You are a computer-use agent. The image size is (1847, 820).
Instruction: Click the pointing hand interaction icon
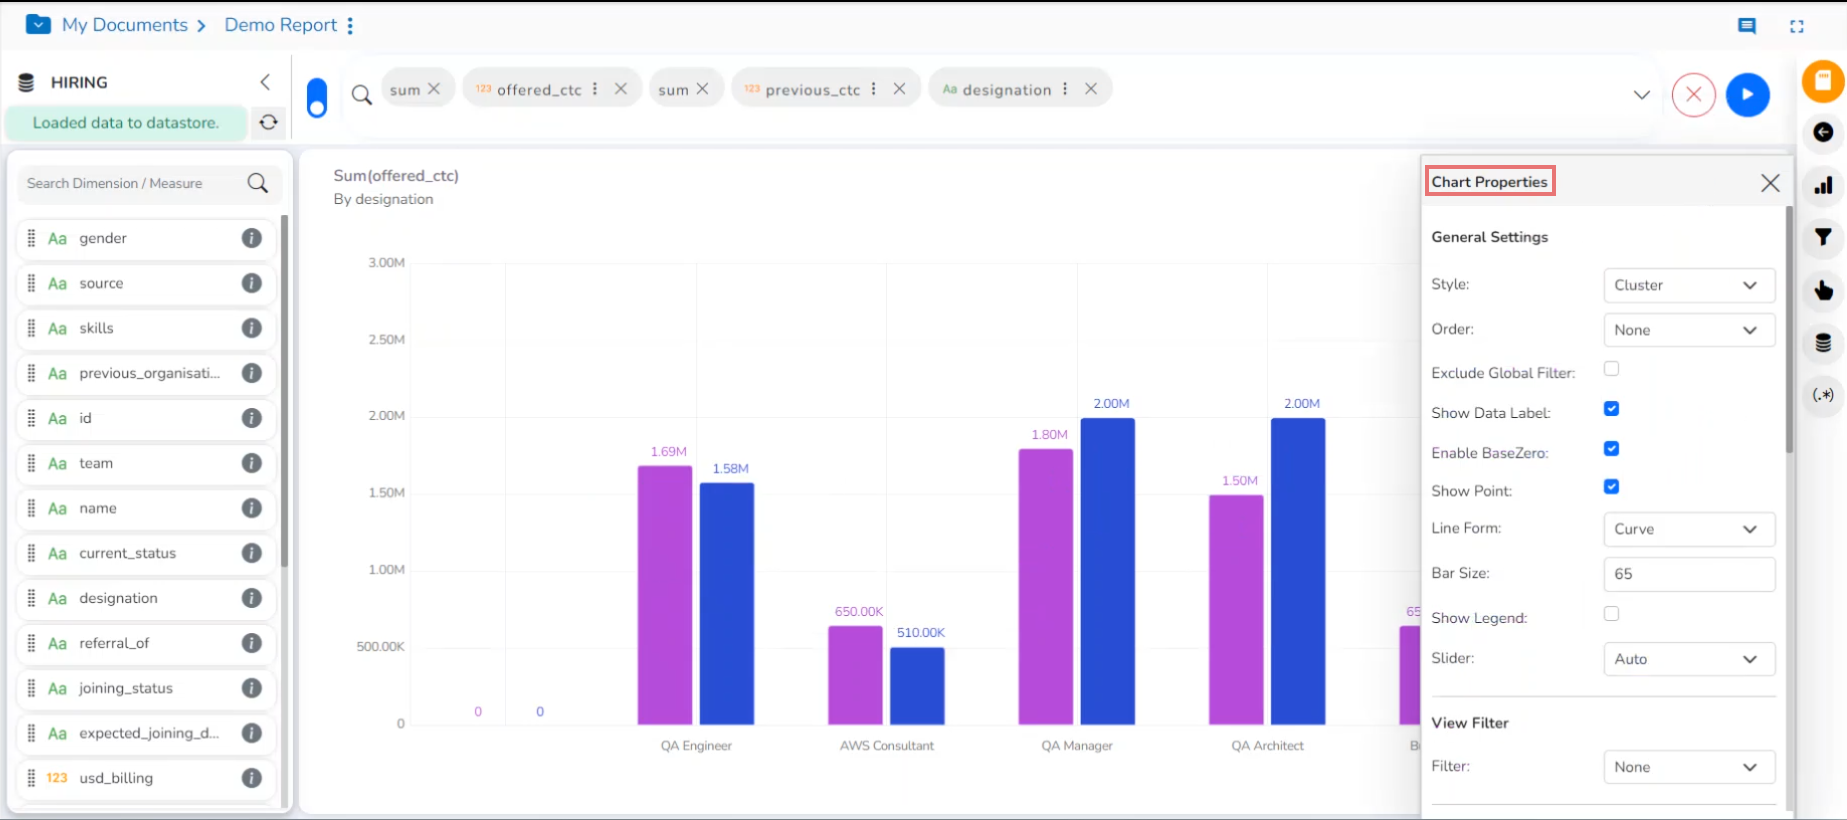pyautogui.click(x=1823, y=290)
